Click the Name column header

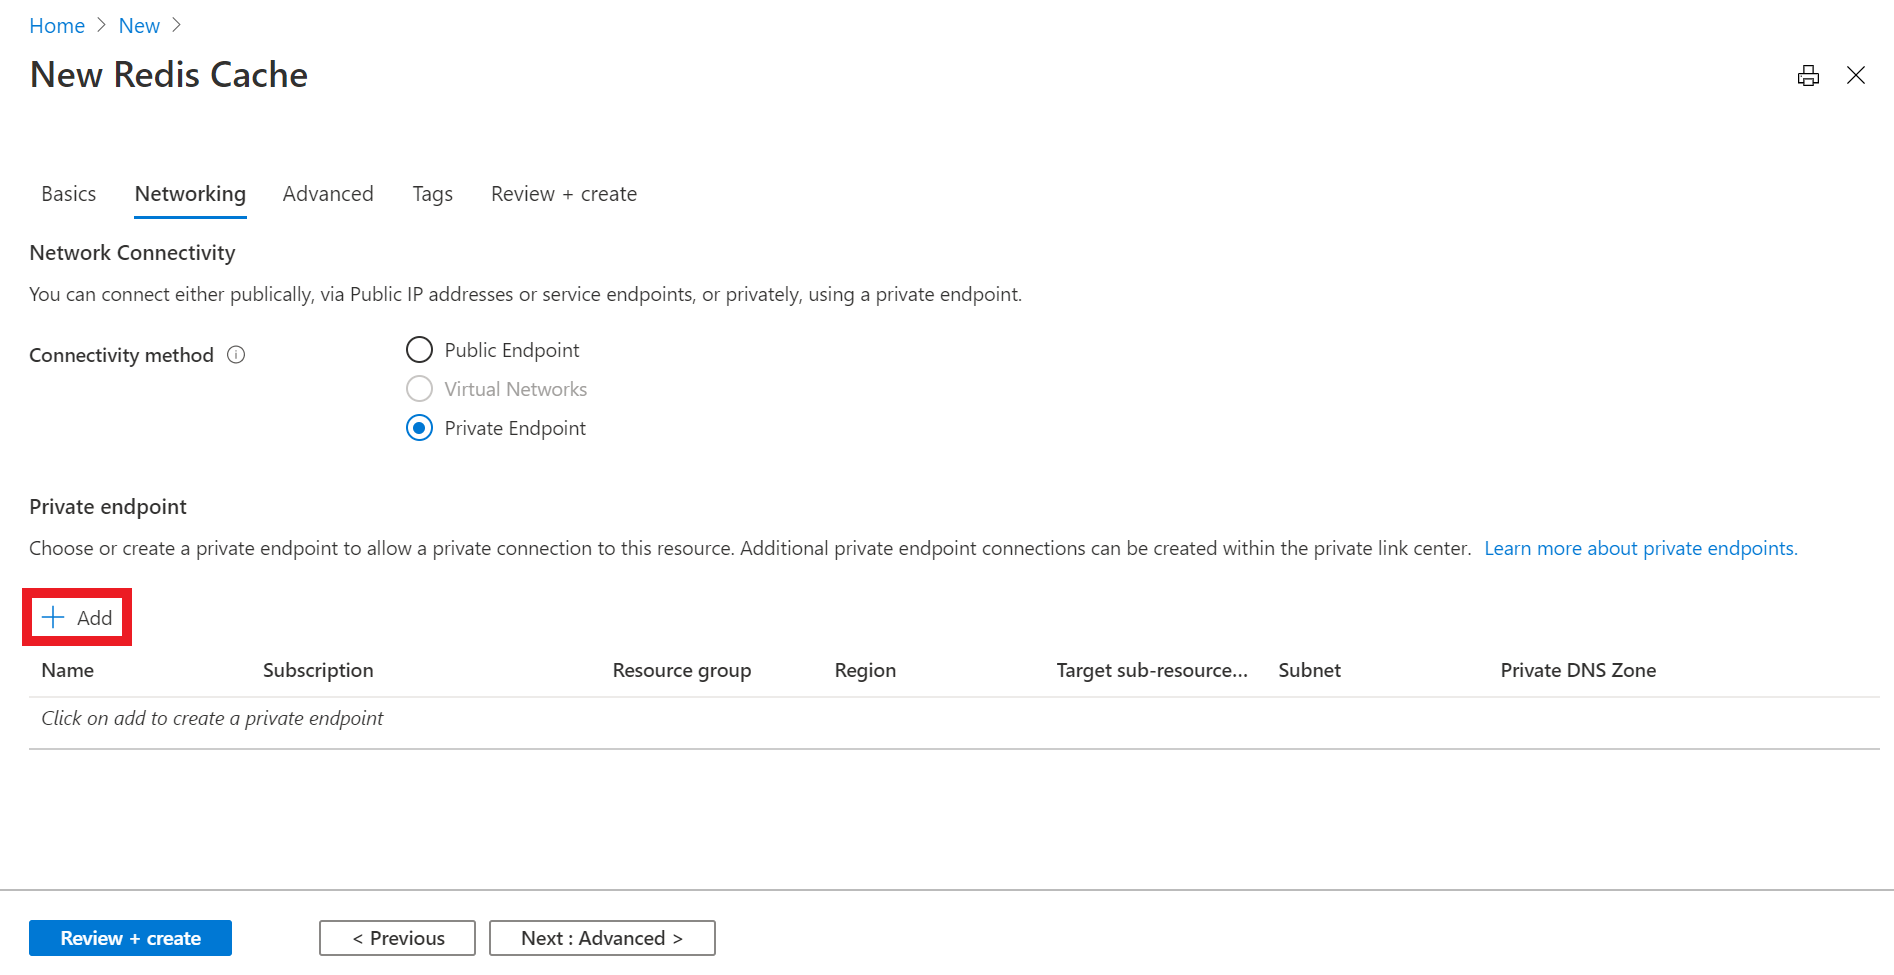click(x=67, y=670)
